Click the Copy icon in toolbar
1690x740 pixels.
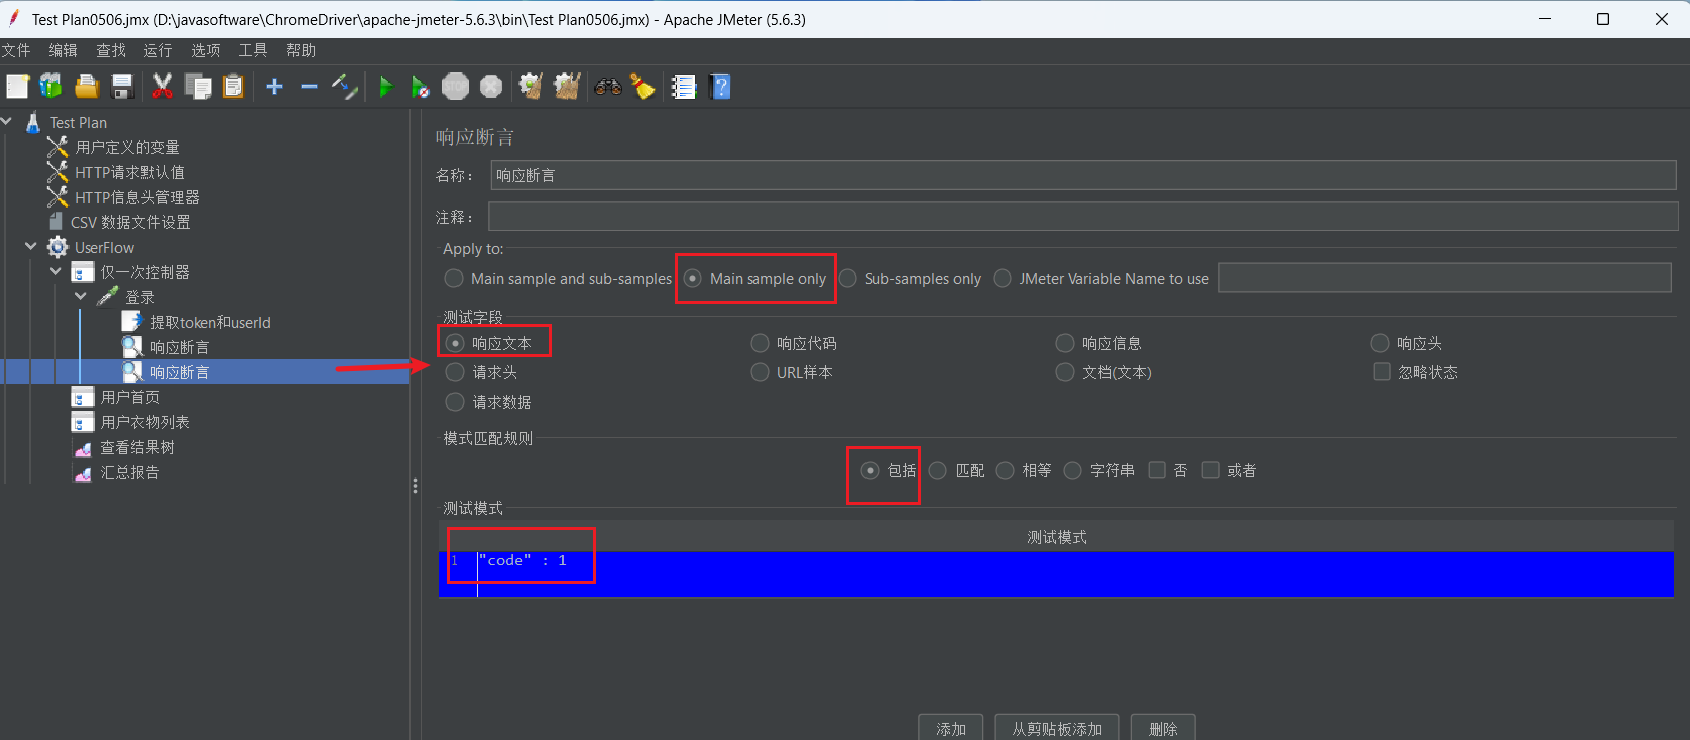point(198,87)
